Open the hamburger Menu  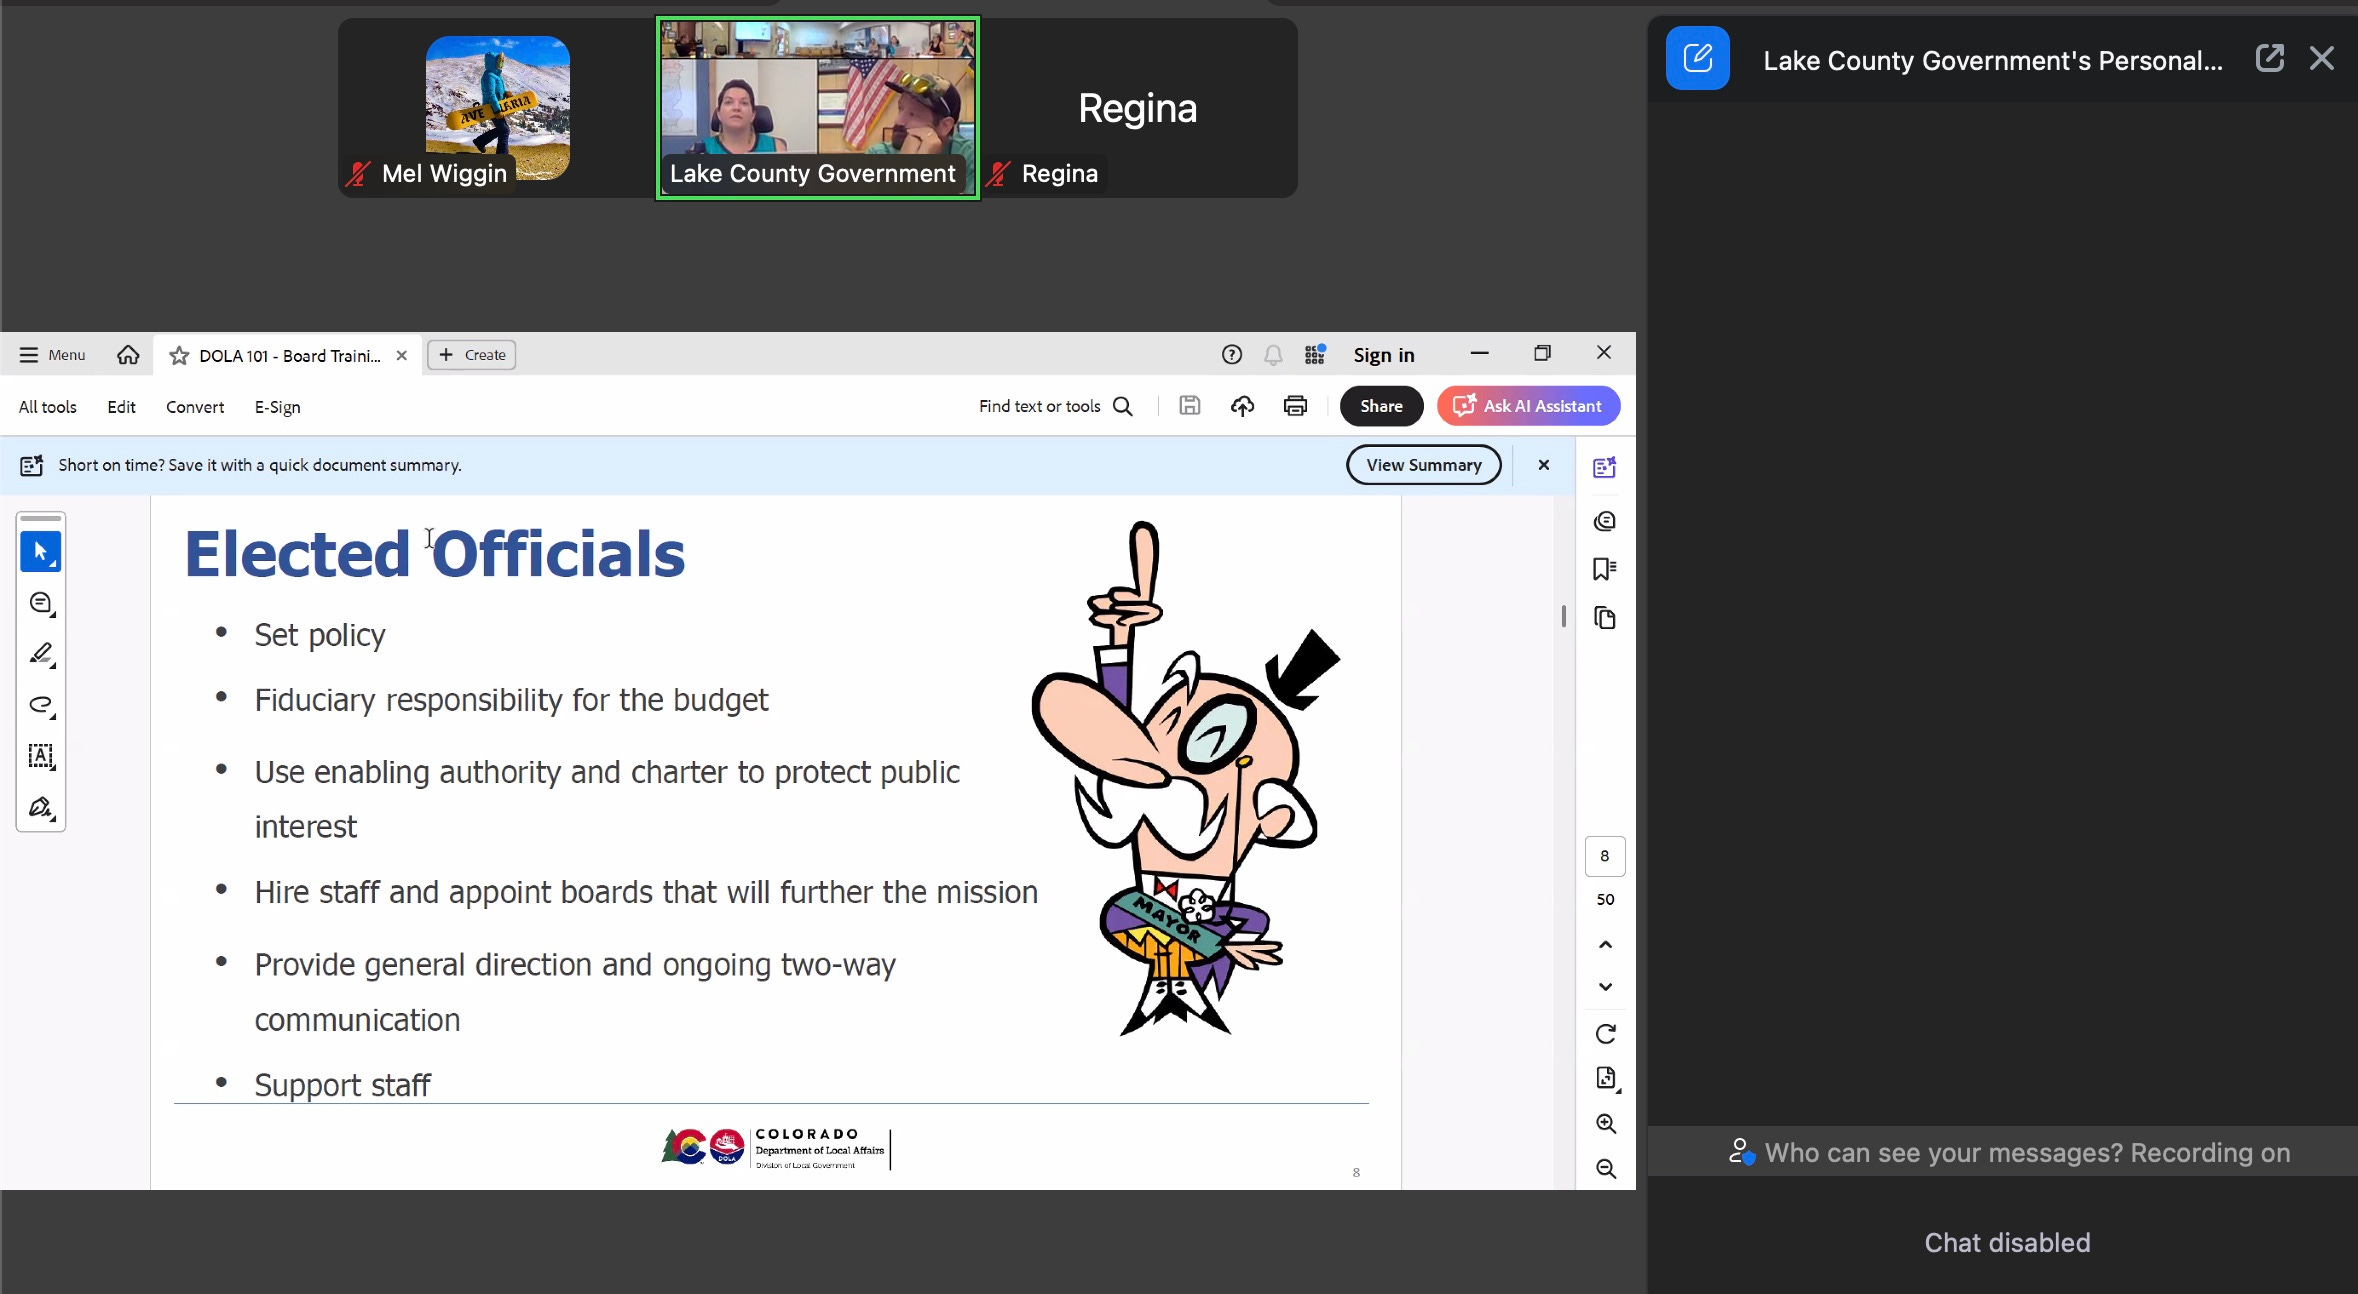(x=52, y=355)
